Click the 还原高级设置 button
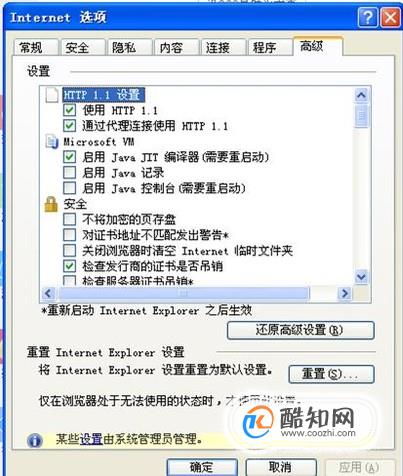The width and height of the screenshot is (403, 476). pos(300,330)
